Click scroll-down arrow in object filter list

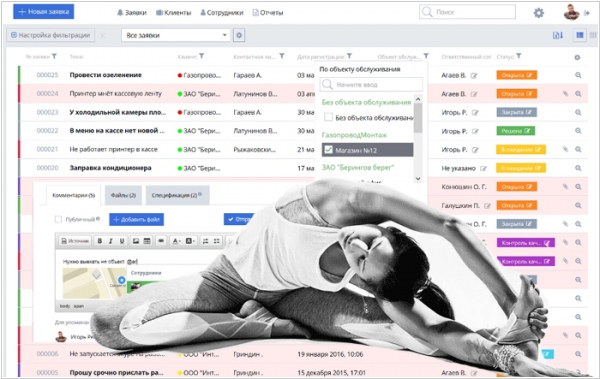pos(418,178)
